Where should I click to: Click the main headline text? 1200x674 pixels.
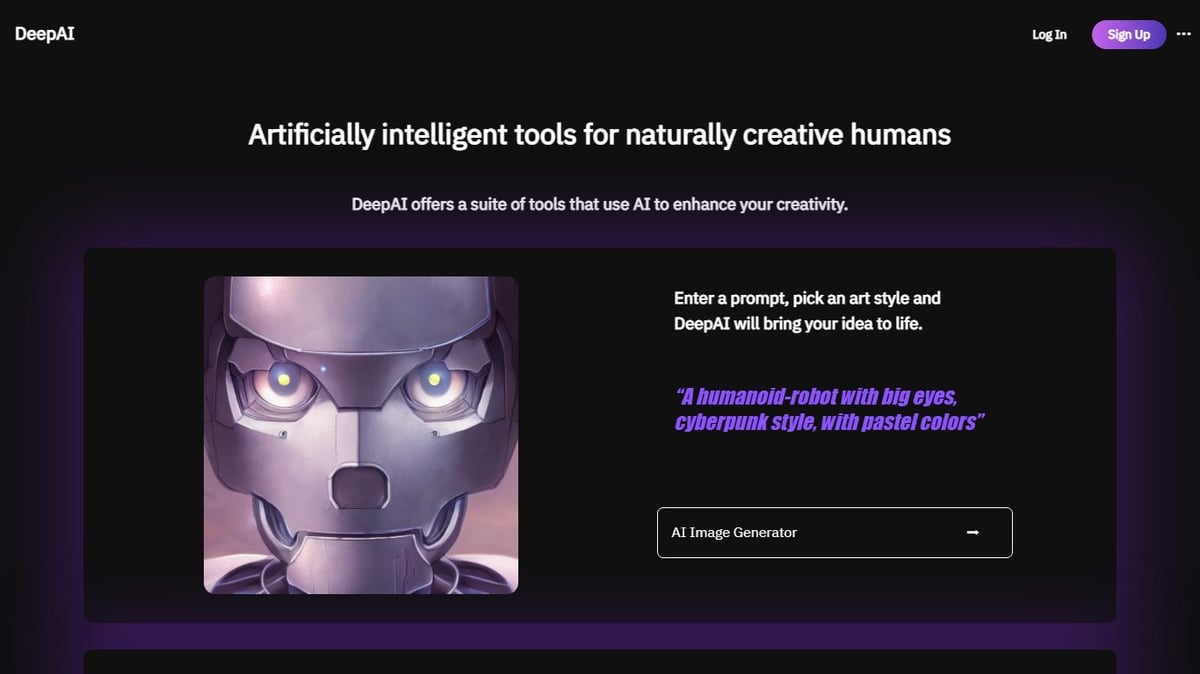coord(600,134)
